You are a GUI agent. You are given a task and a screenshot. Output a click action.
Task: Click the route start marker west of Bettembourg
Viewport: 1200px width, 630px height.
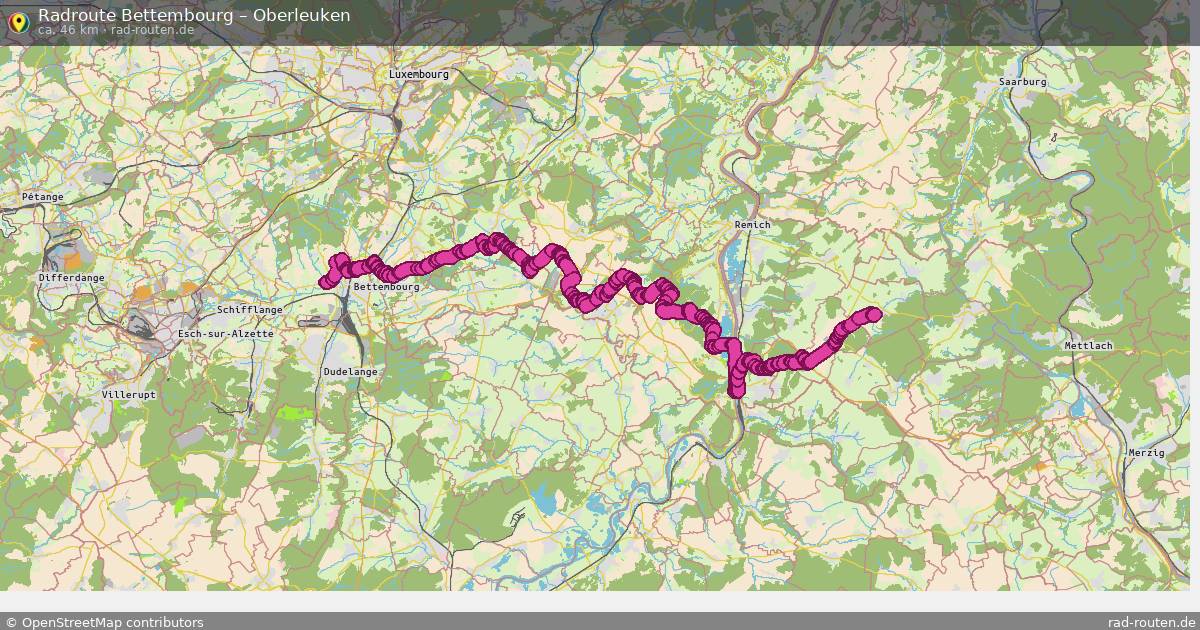click(325, 282)
